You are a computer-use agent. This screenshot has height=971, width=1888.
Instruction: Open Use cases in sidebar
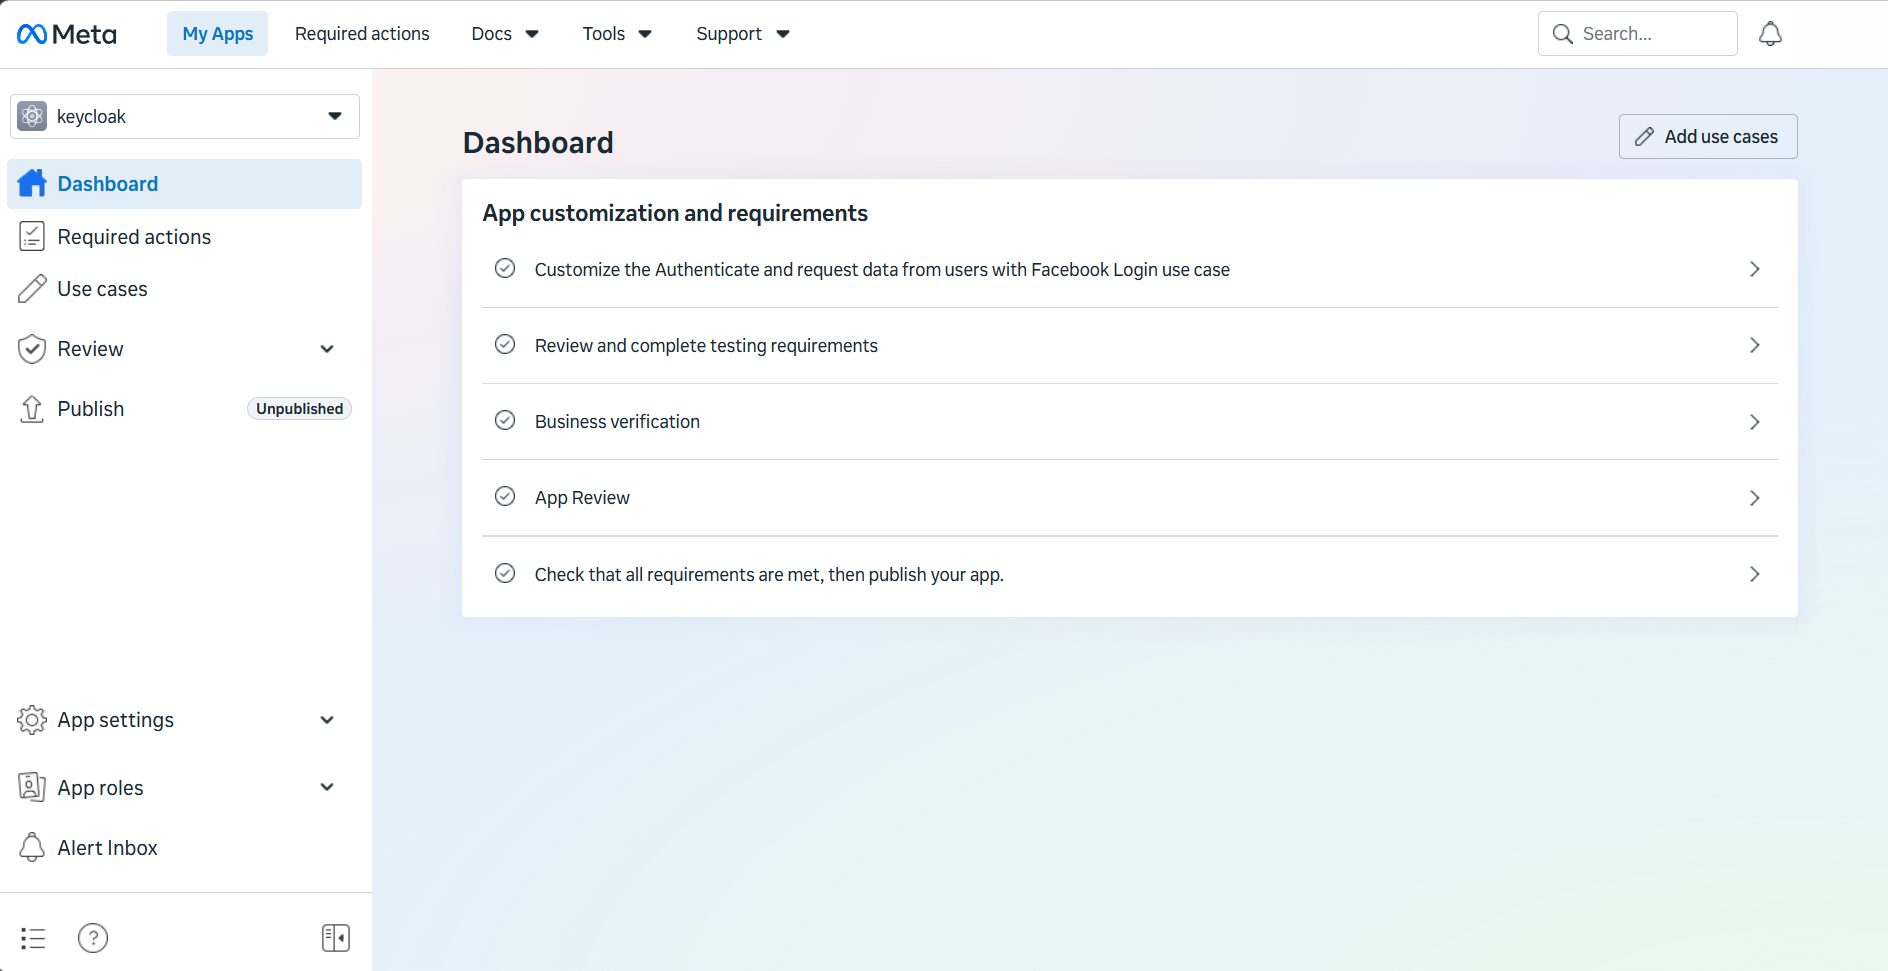[185, 289]
